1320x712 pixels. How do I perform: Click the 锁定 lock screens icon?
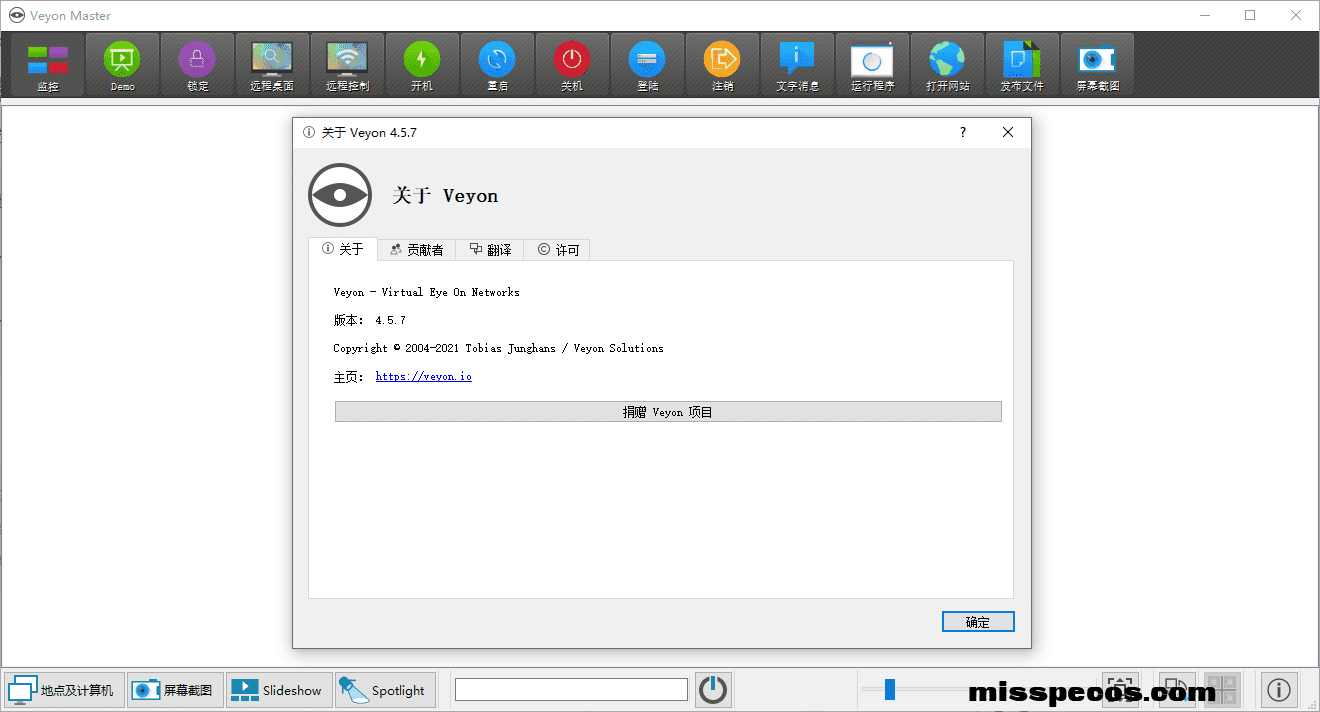point(198,66)
